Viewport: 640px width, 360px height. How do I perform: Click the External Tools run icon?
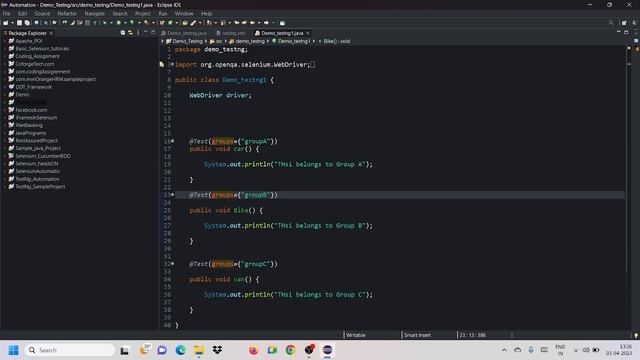click(146, 23)
